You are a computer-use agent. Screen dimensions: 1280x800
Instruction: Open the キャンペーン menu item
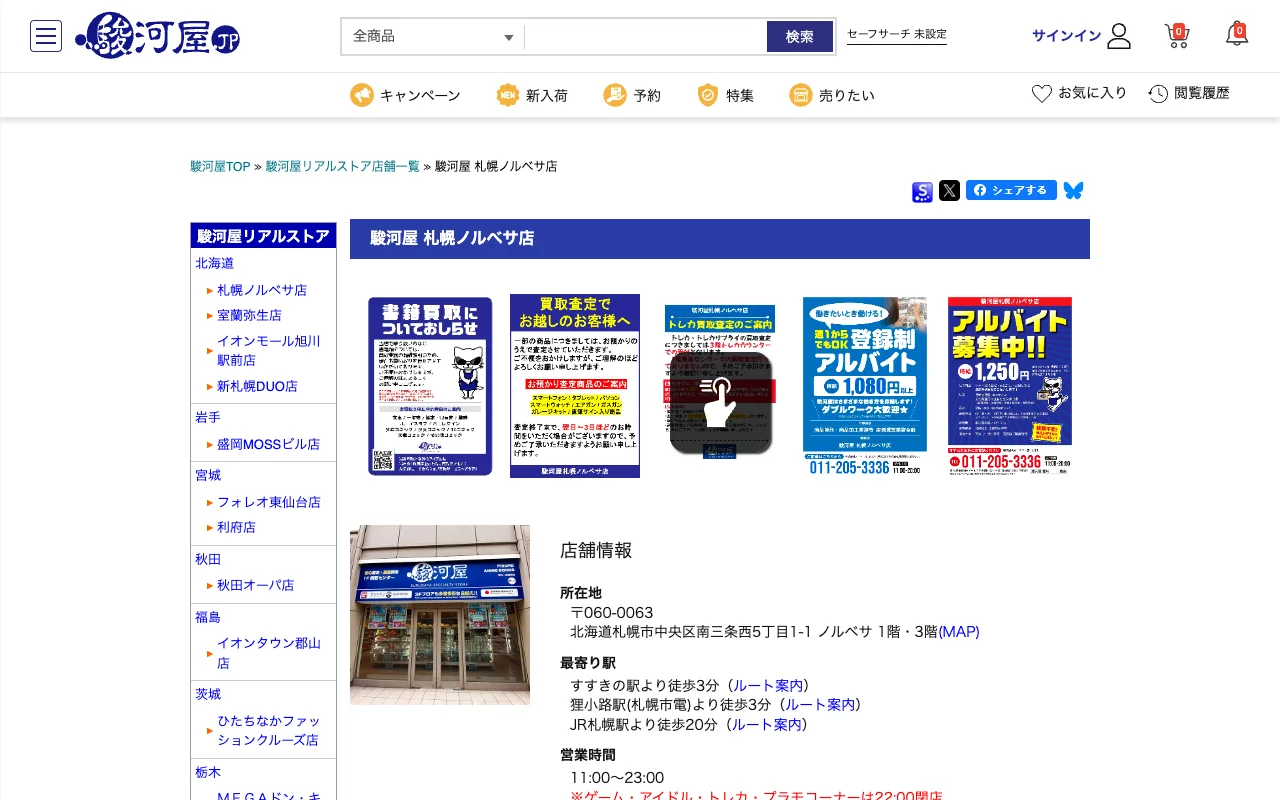tap(420, 96)
